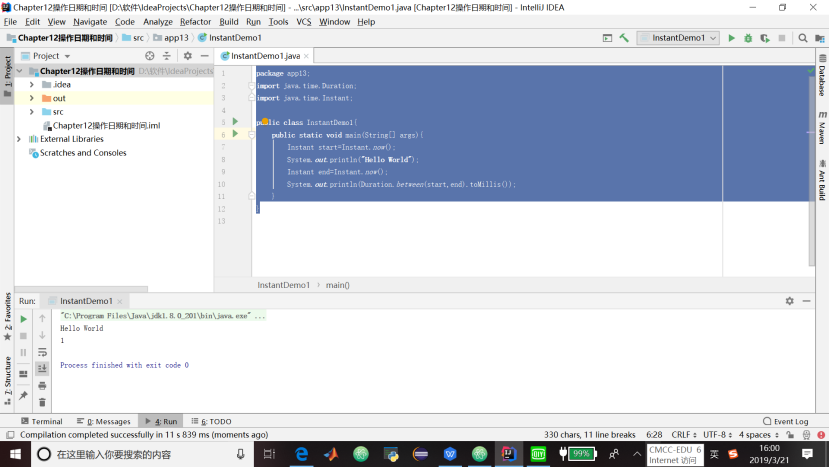Screen dimensions: 830x467
Task: Toggle the pin tab icon in Run panel
Action: [x=23, y=395]
